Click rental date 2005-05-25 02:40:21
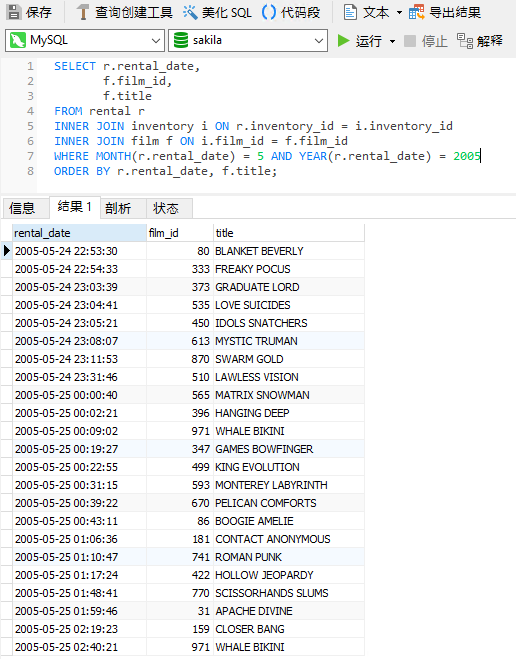Screen dimensions: 516x659 pyautogui.click(x=79, y=647)
